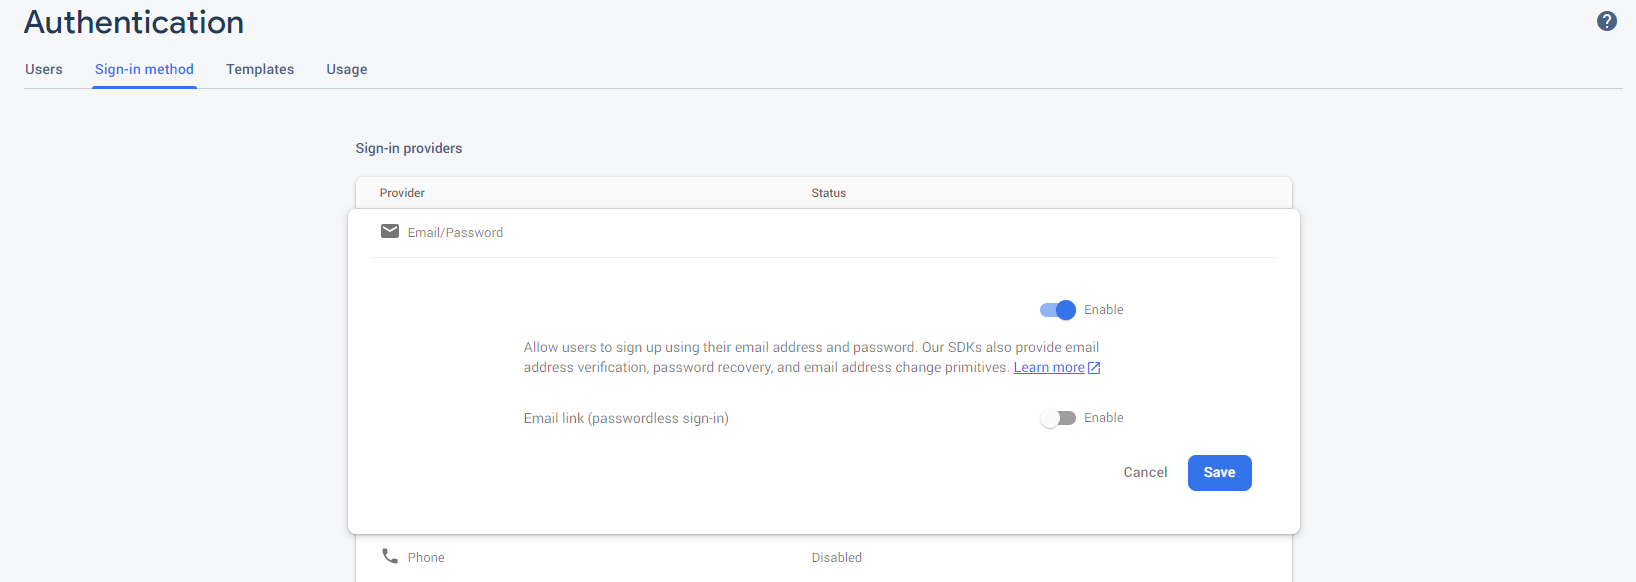1636x582 pixels.
Task: Click the external link icon beside Learn more
Action: click(1094, 368)
